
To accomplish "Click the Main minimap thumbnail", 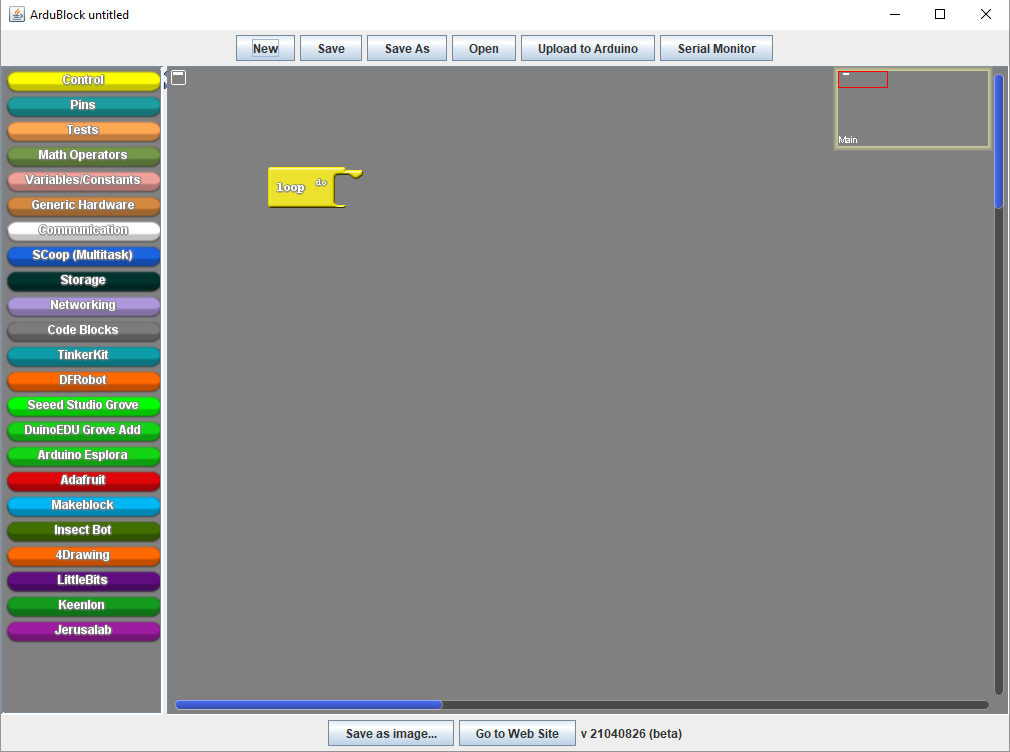I will (912, 109).
